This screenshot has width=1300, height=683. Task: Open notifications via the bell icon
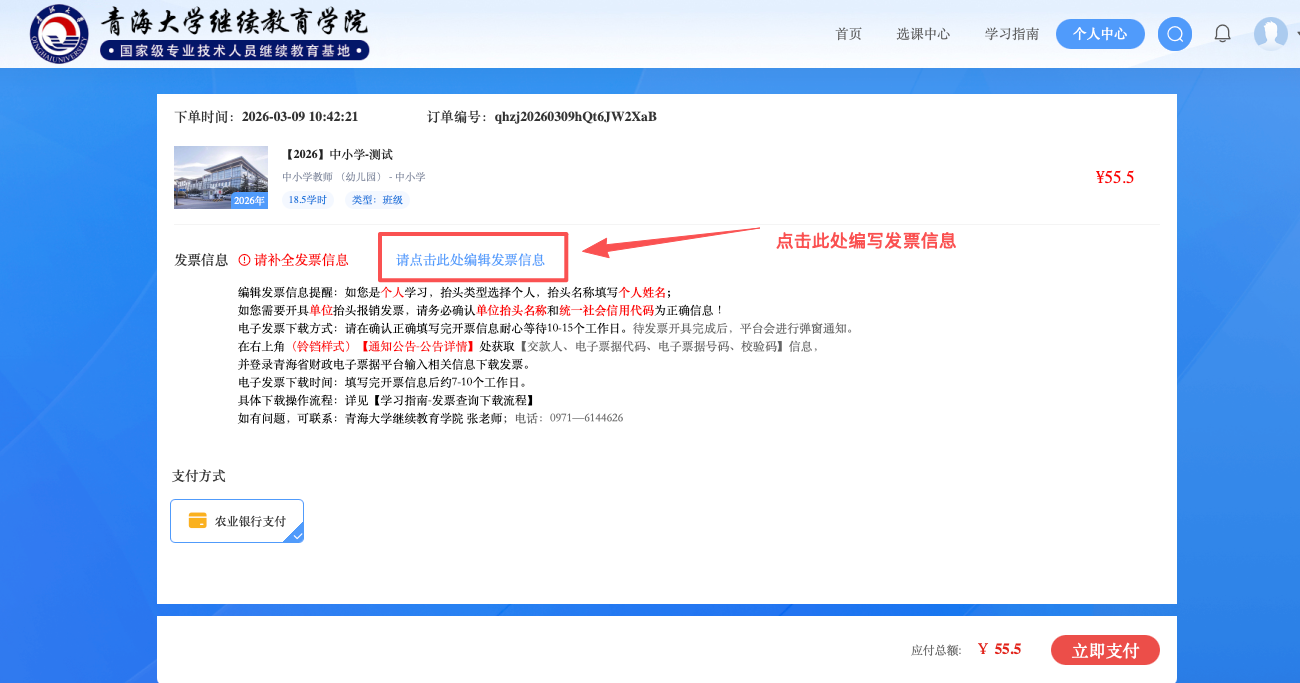pyautogui.click(x=1222, y=34)
